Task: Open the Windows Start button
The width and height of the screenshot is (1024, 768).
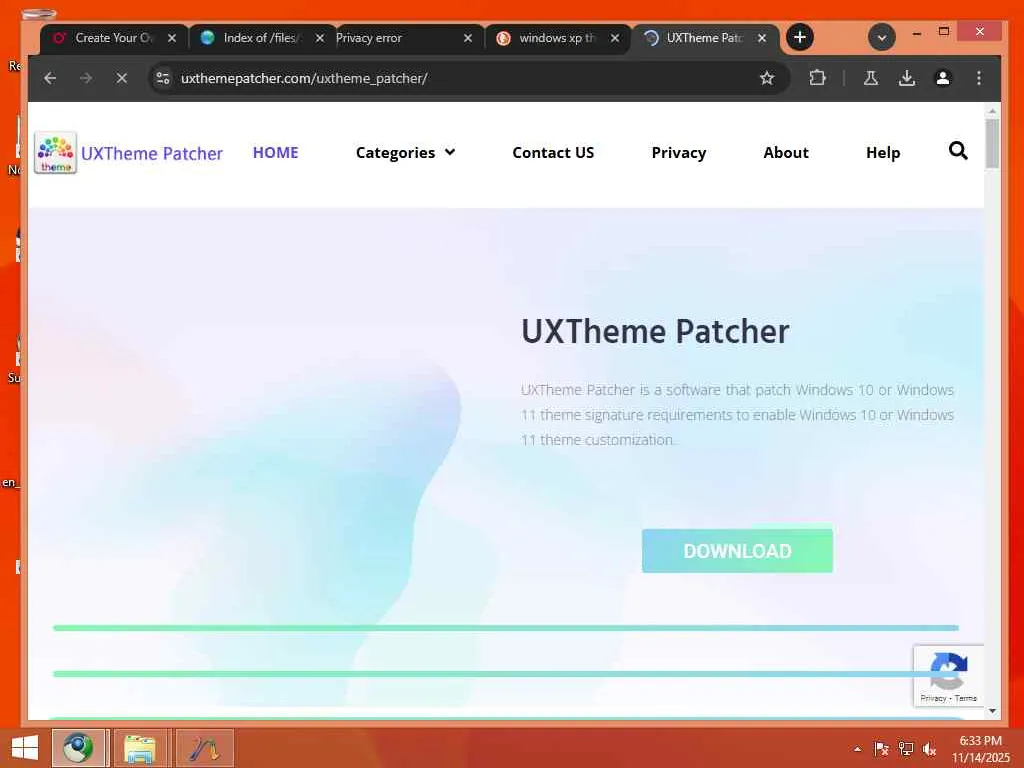Action: coord(24,748)
